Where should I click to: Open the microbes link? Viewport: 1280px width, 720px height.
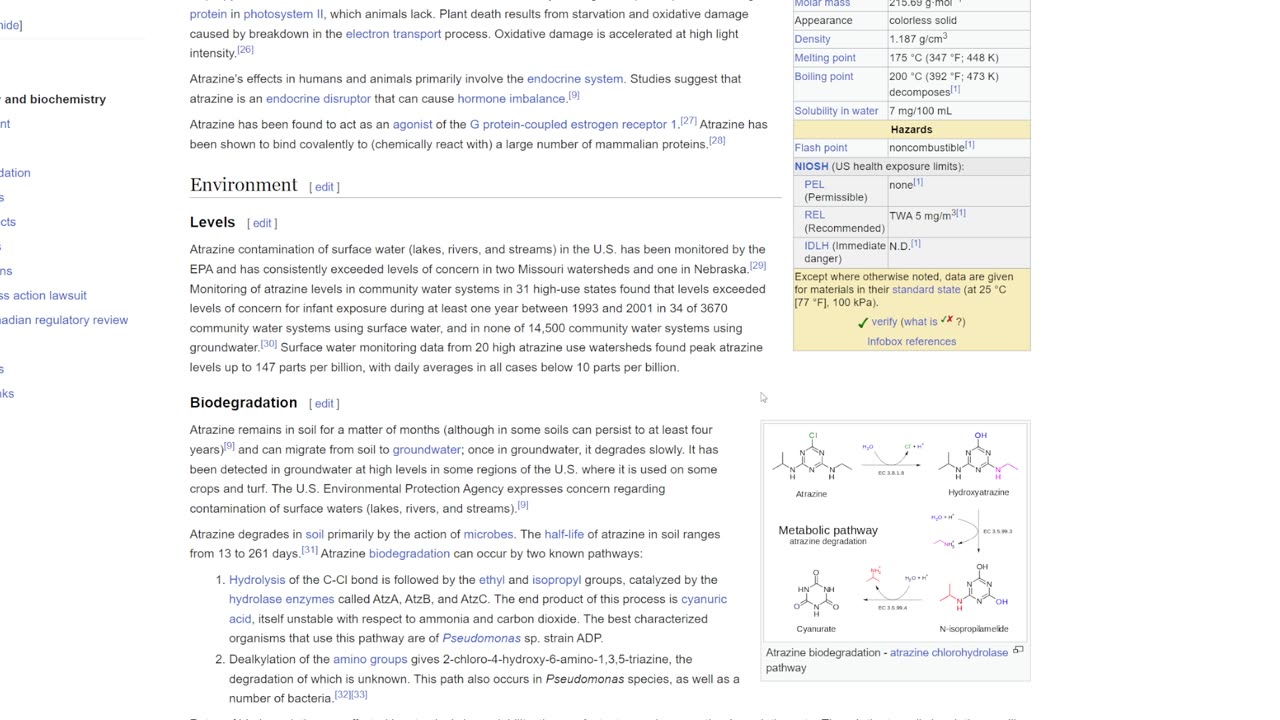pyautogui.click(x=488, y=535)
